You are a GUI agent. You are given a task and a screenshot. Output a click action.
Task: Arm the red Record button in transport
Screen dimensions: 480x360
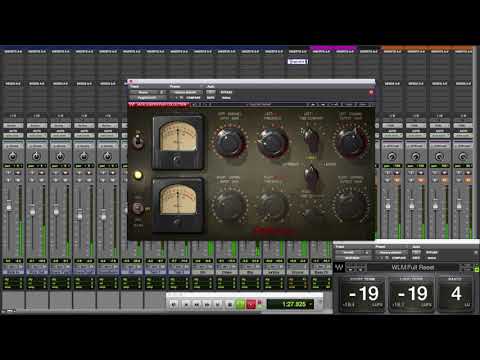(x=251, y=304)
